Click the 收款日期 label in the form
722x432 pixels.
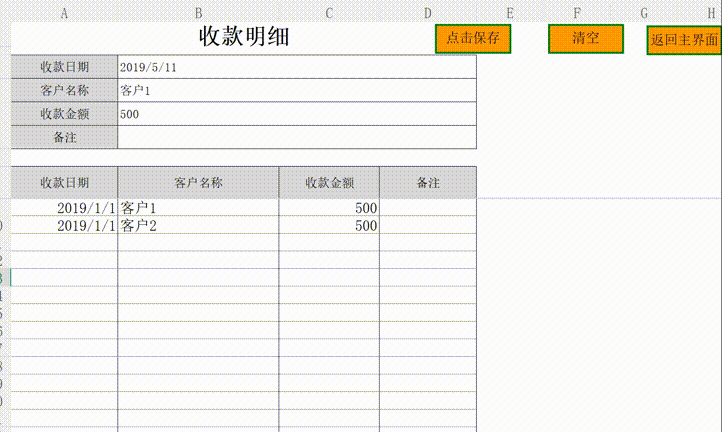[x=64, y=67]
